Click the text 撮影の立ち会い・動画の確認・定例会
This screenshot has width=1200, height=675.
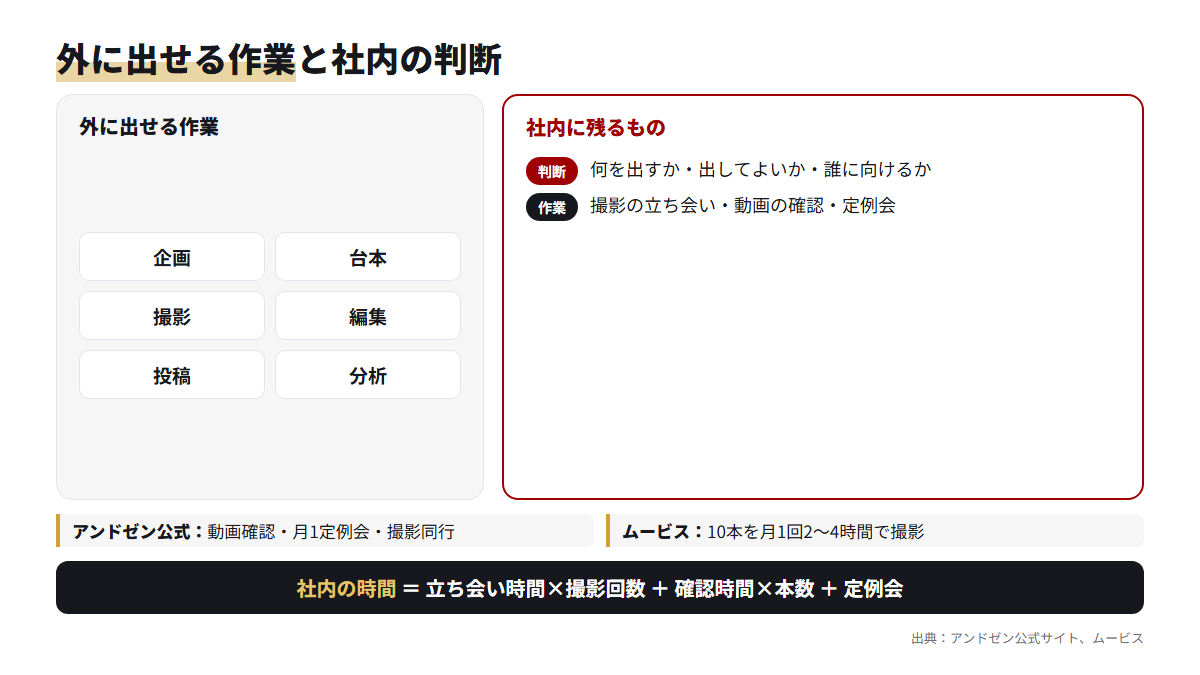pyautogui.click(x=743, y=206)
